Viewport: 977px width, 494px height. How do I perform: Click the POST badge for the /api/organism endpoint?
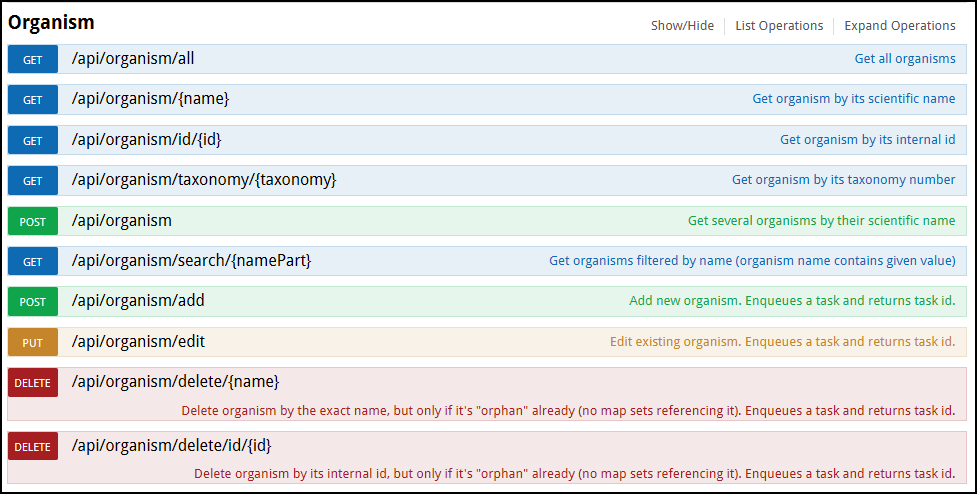(32, 222)
